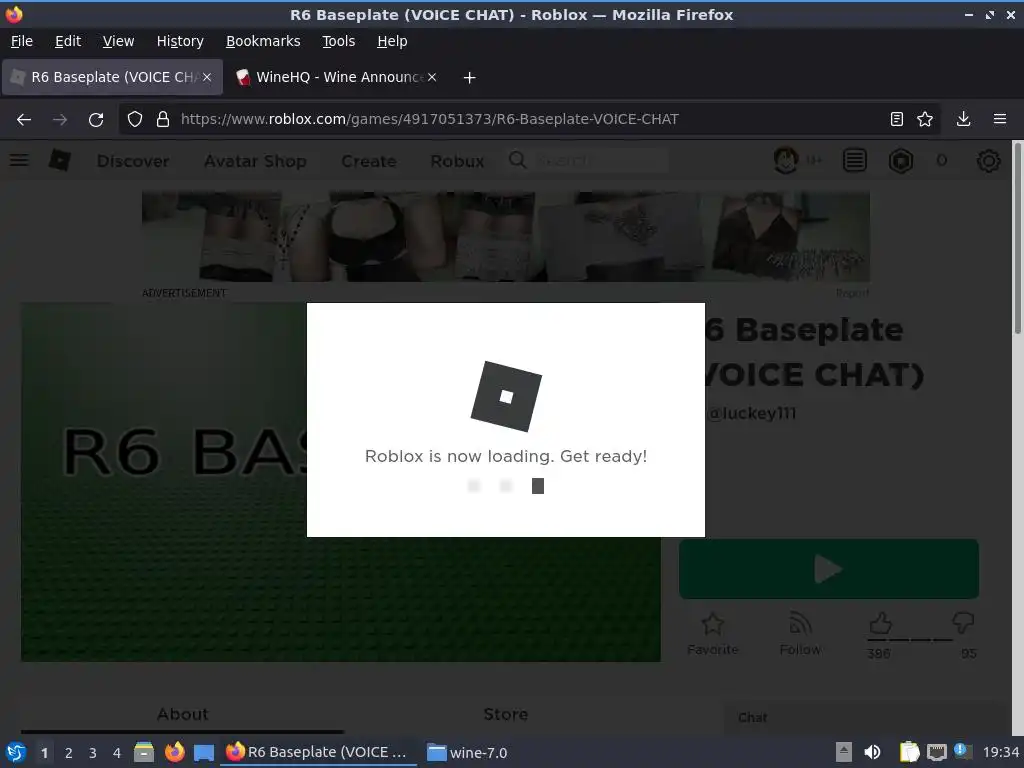Open the View menu
1024x768 pixels.
tap(118, 41)
